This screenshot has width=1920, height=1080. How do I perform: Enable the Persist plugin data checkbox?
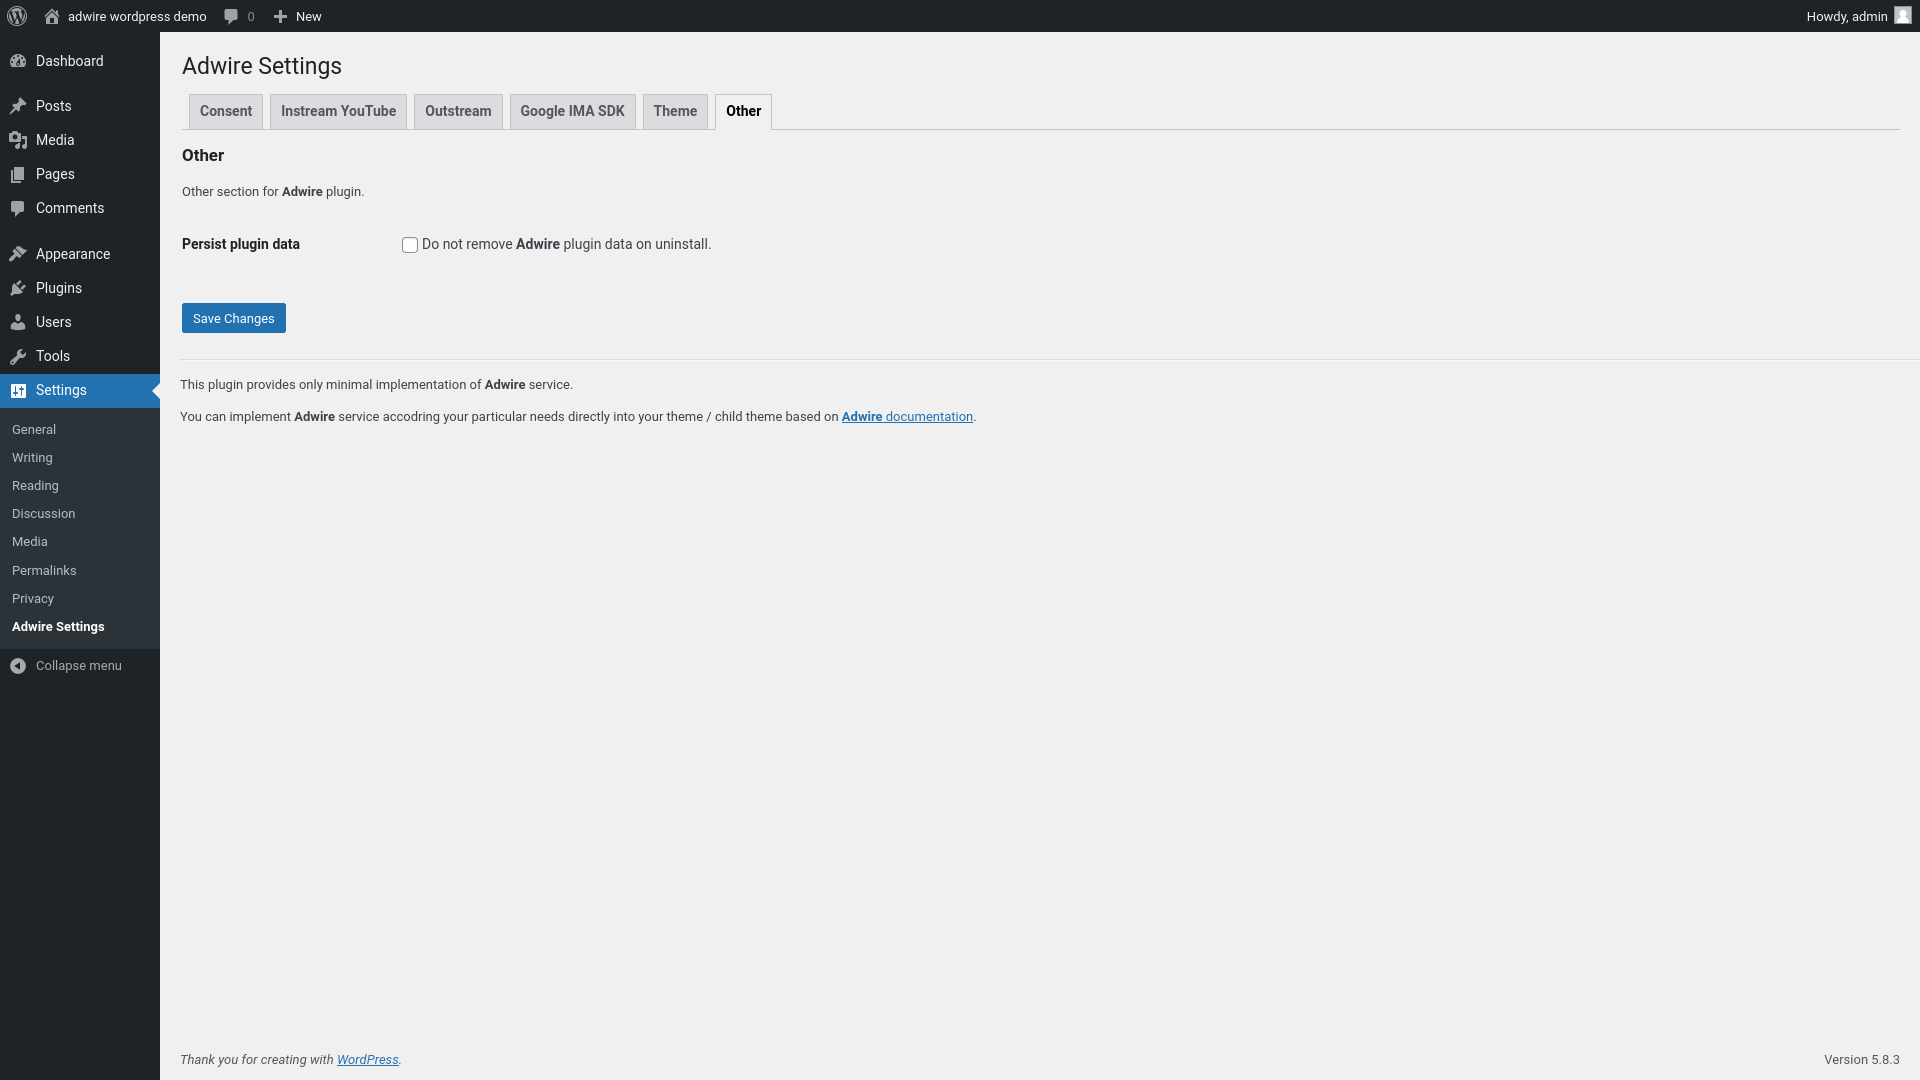pos(410,245)
